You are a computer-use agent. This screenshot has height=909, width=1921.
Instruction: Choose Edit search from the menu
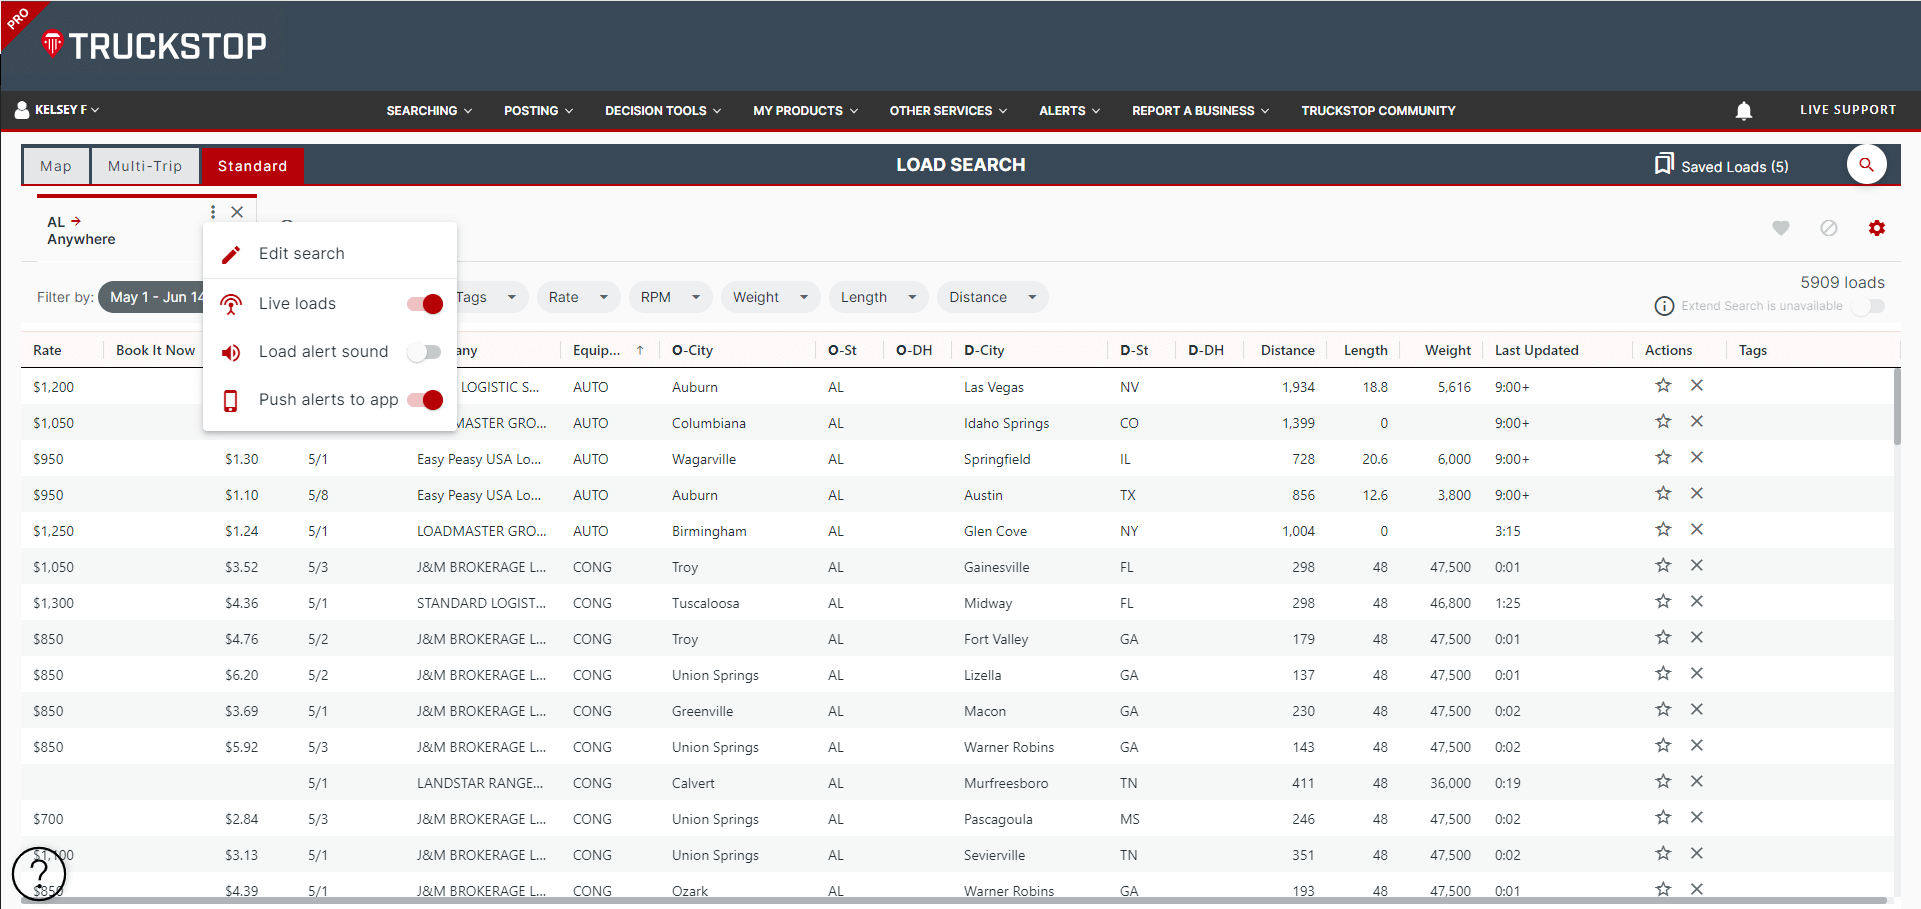coord(330,254)
